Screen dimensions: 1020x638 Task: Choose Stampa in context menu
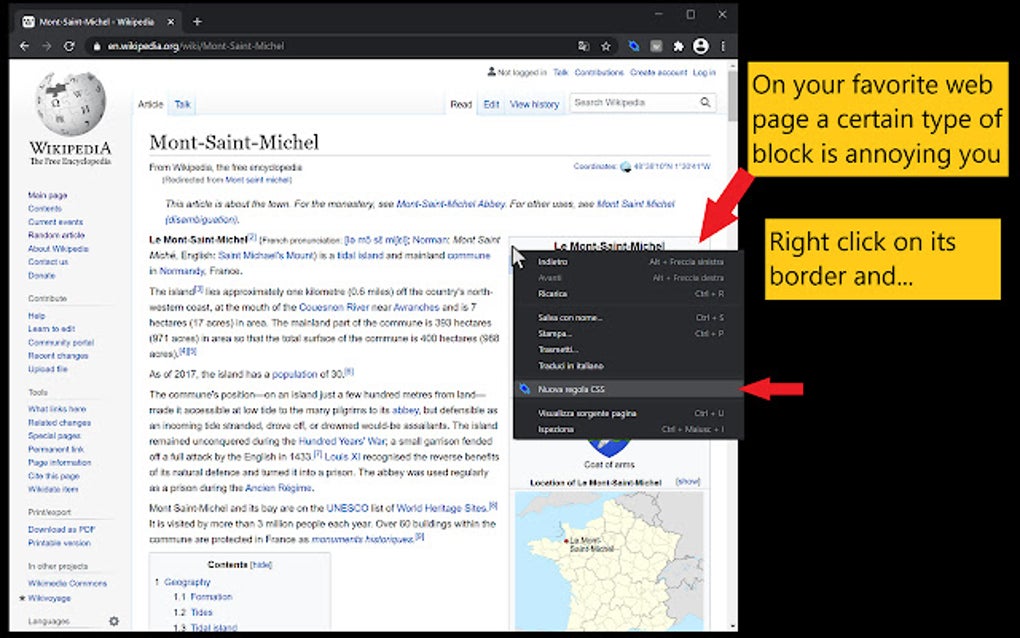pyautogui.click(x=628, y=334)
